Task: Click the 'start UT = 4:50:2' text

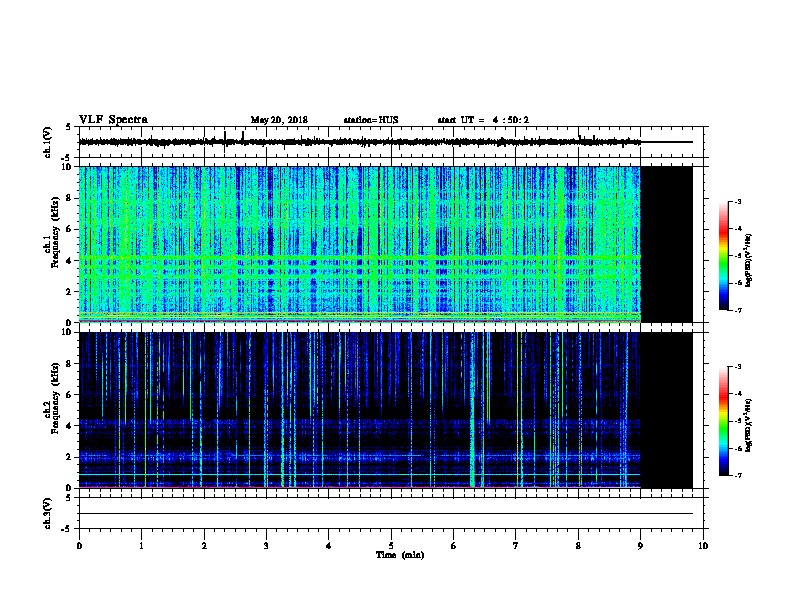Action: (483, 120)
